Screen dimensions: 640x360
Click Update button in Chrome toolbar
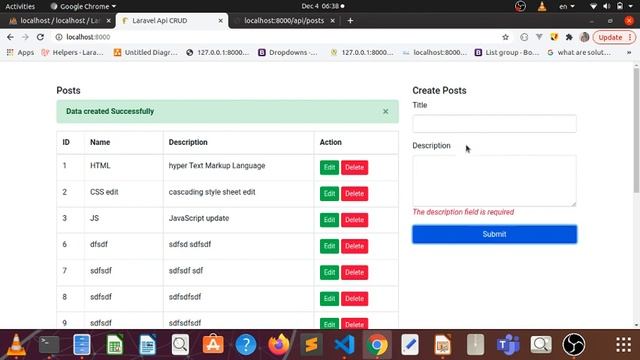(x=610, y=37)
